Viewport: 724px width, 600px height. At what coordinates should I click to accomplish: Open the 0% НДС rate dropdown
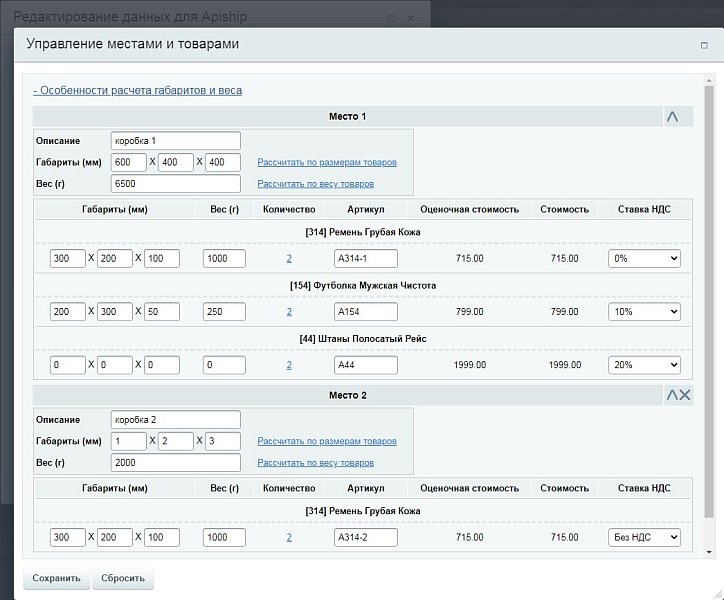pyautogui.click(x=644, y=258)
